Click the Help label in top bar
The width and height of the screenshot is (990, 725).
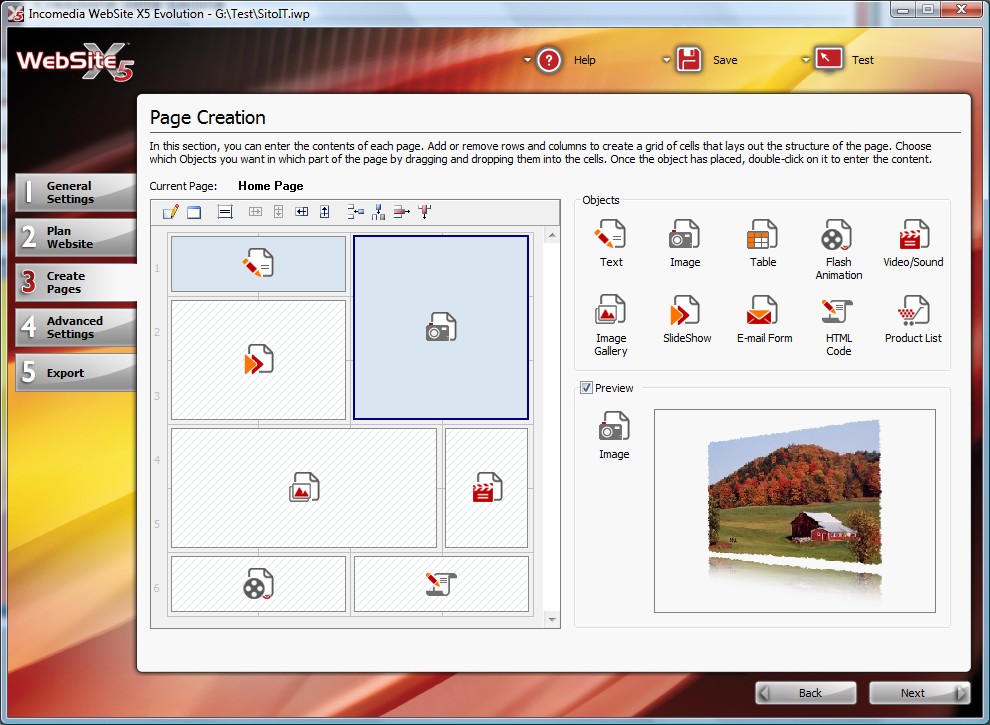585,60
